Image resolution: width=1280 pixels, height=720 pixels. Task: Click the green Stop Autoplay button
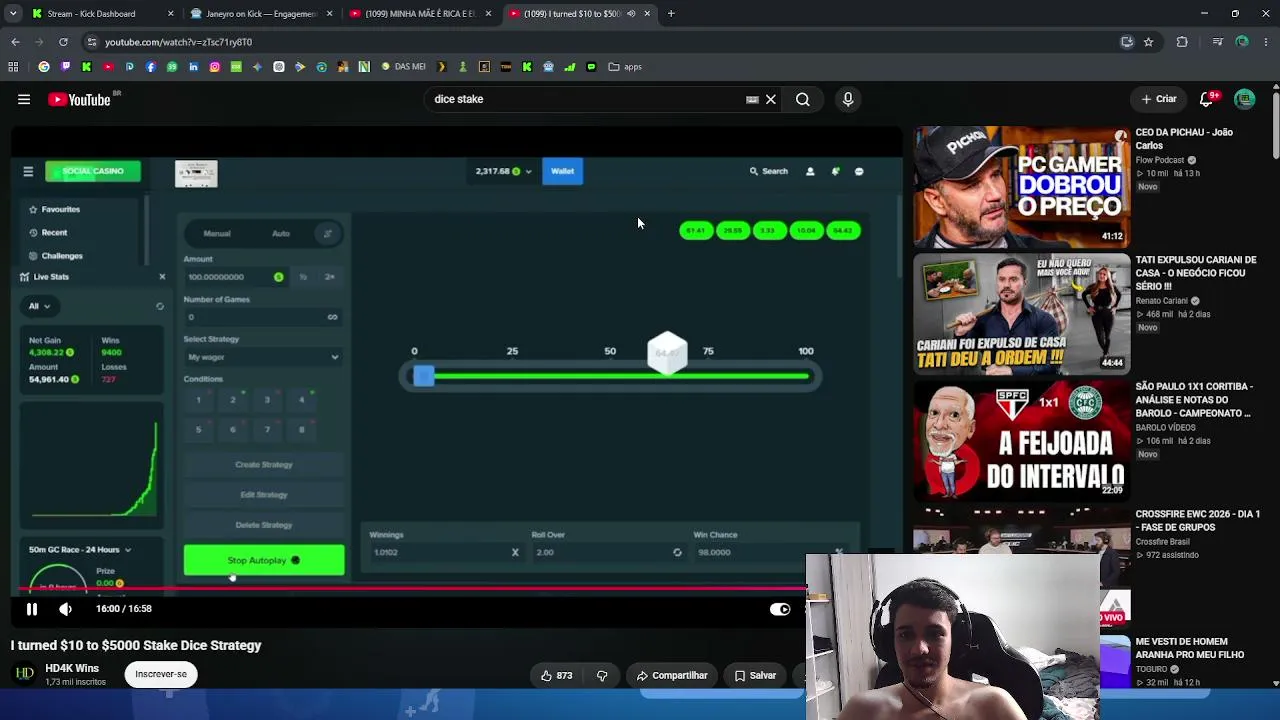[264, 561]
